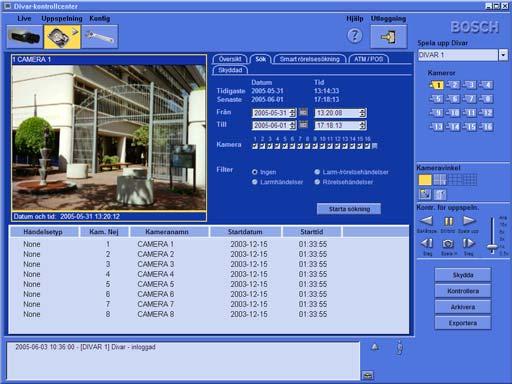Open Live mode camera icon

click(25, 36)
